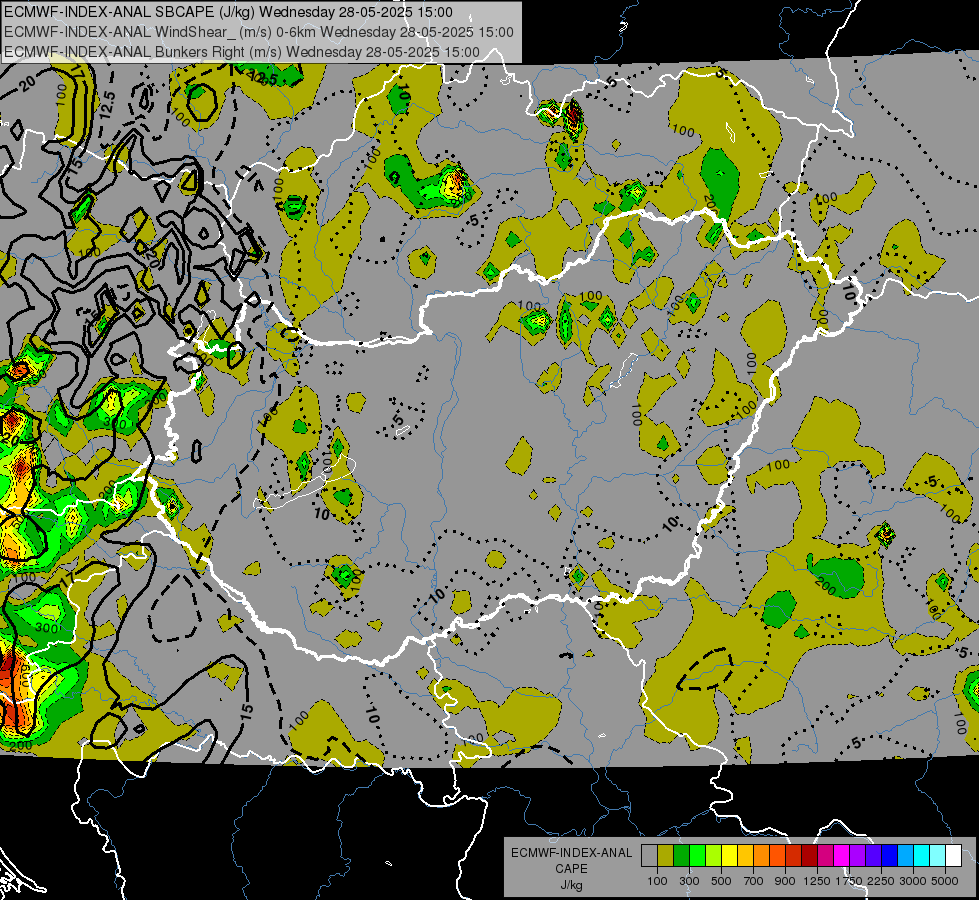This screenshot has height=900, width=979.
Task: Select the pure blue legend swatch
Action: 890,855
